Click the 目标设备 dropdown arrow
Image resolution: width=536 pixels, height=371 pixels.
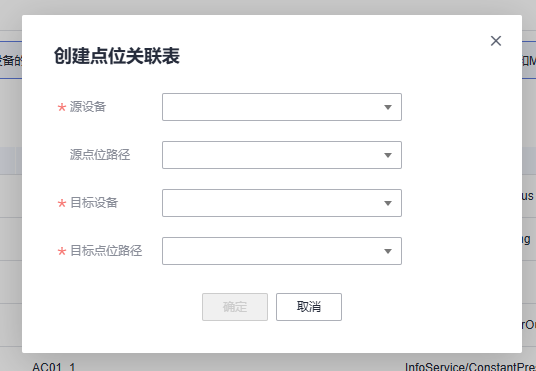pos(388,203)
